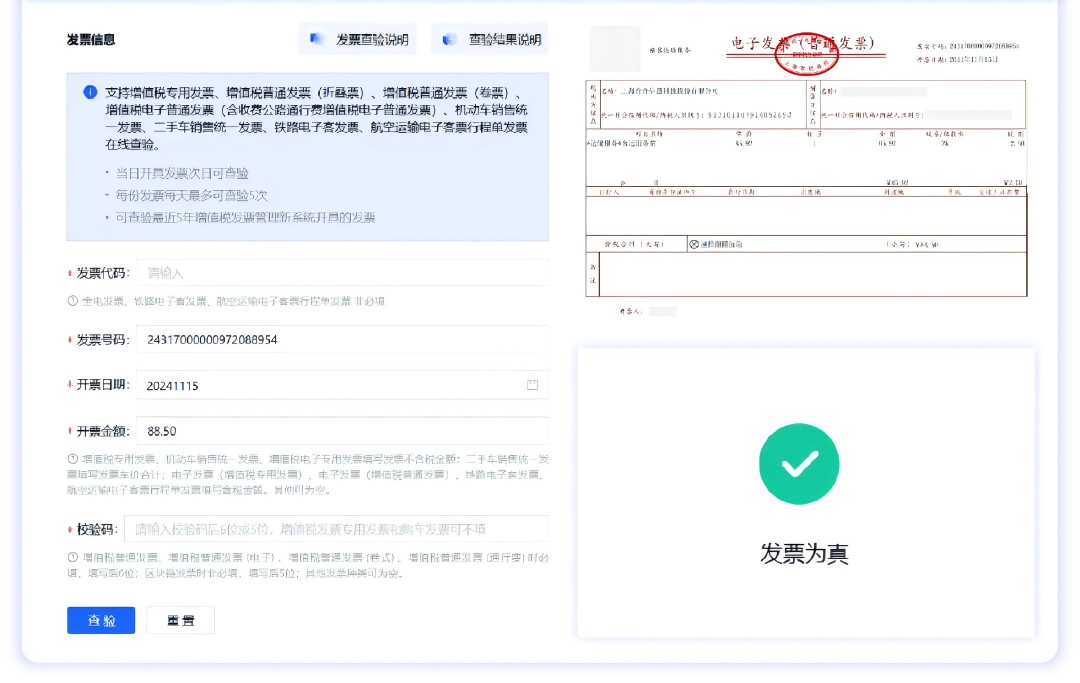Screen dimensions: 1080x683
Task: Click the document icon on 查验结果说明 button
Action: 447,38
